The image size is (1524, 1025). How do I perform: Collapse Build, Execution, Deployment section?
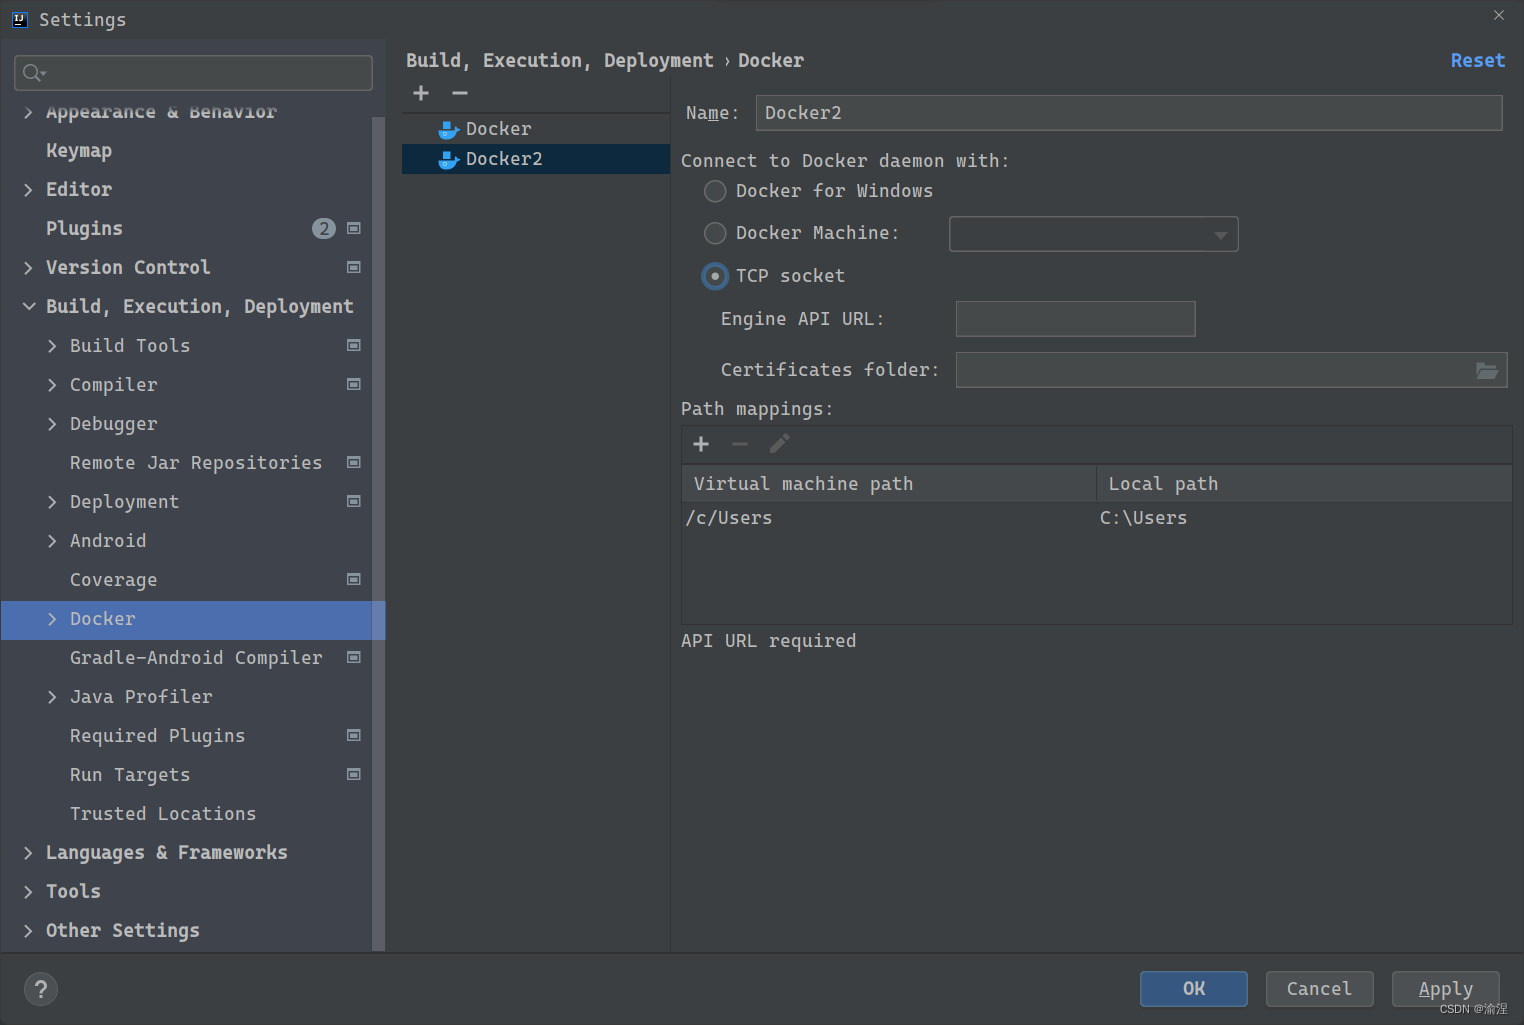[x=28, y=307]
